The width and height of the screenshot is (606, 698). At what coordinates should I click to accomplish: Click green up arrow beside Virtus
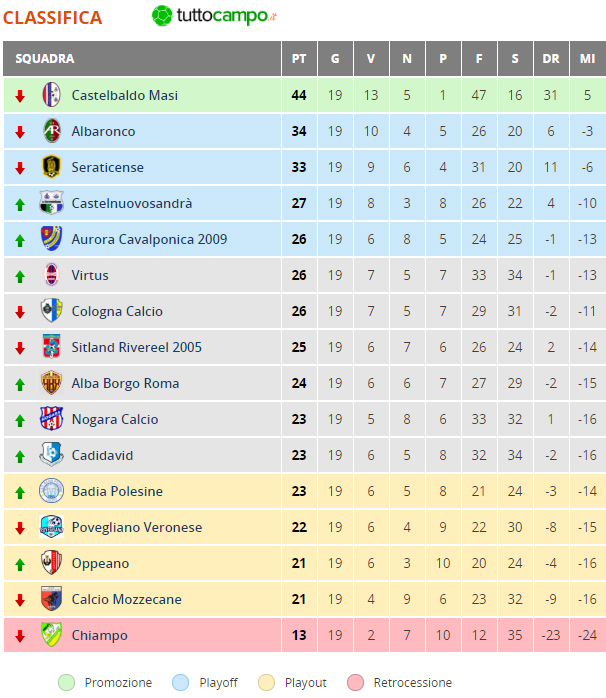(x=20, y=276)
